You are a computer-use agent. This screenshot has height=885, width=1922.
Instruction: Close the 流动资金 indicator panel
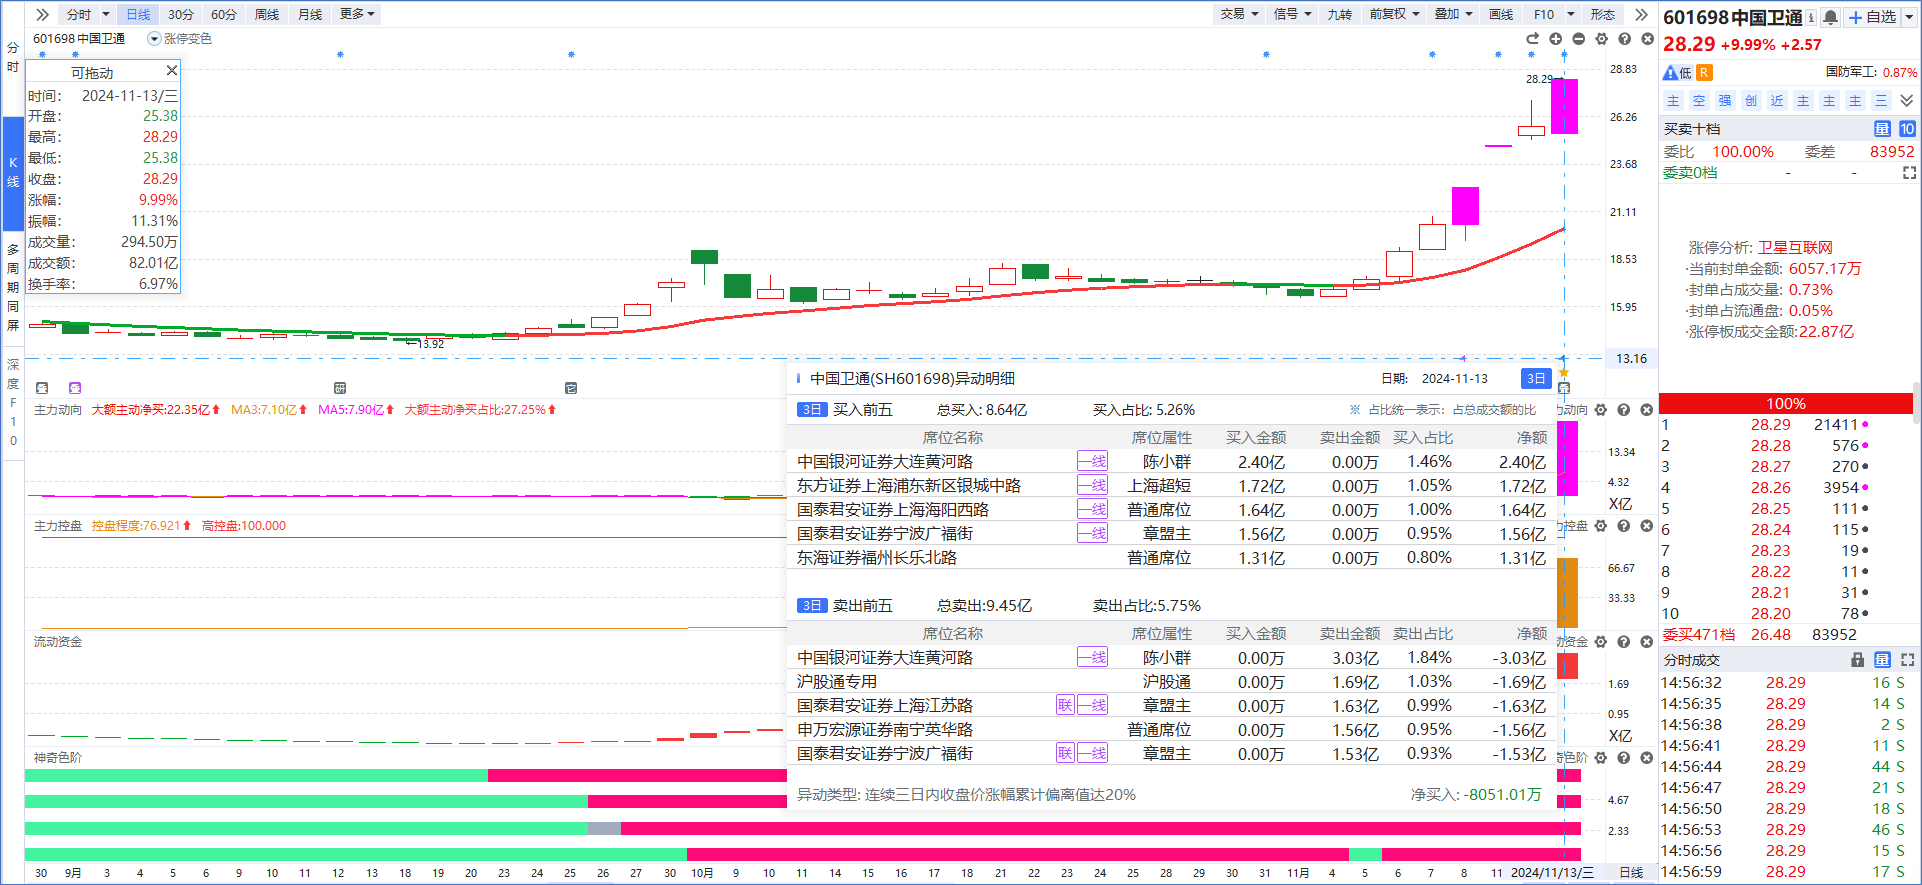click(1647, 642)
